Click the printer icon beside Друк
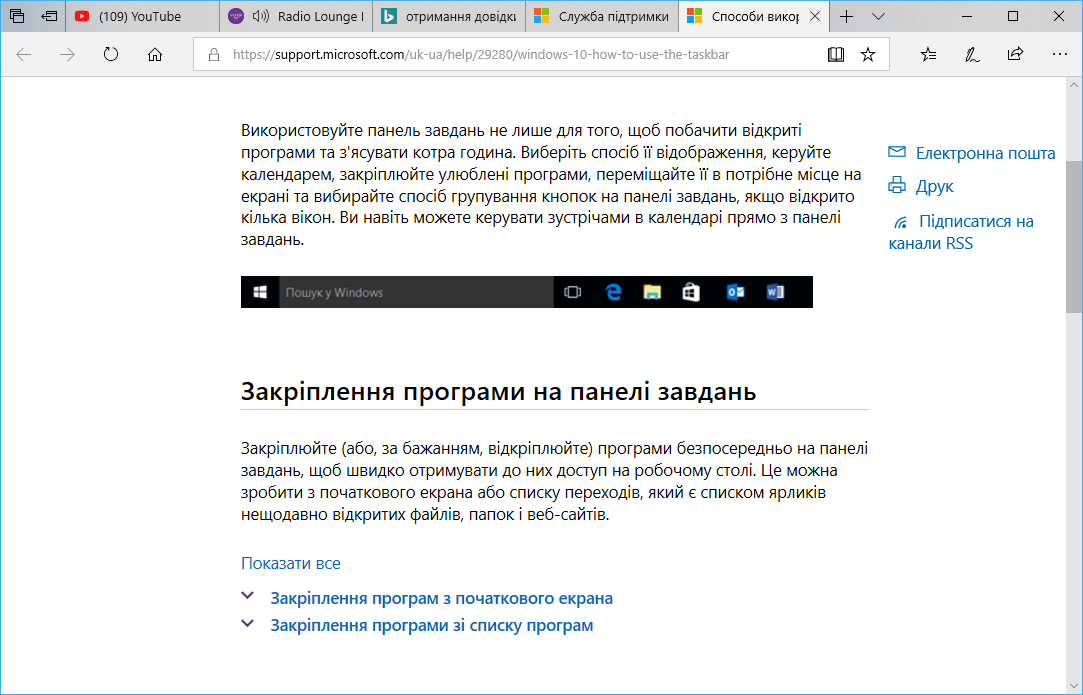 897,184
